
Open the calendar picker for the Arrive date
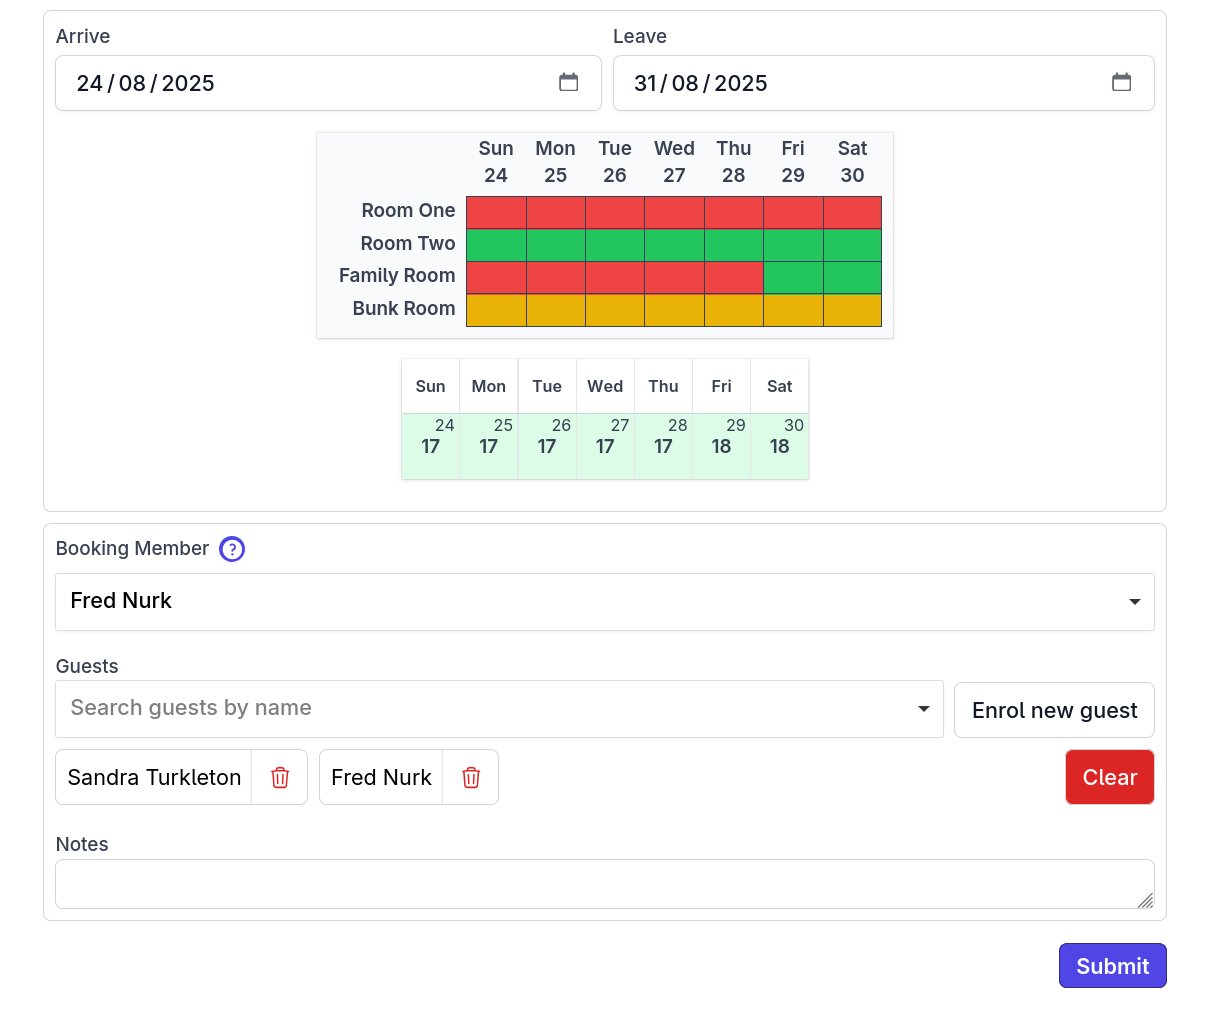[x=569, y=83]
